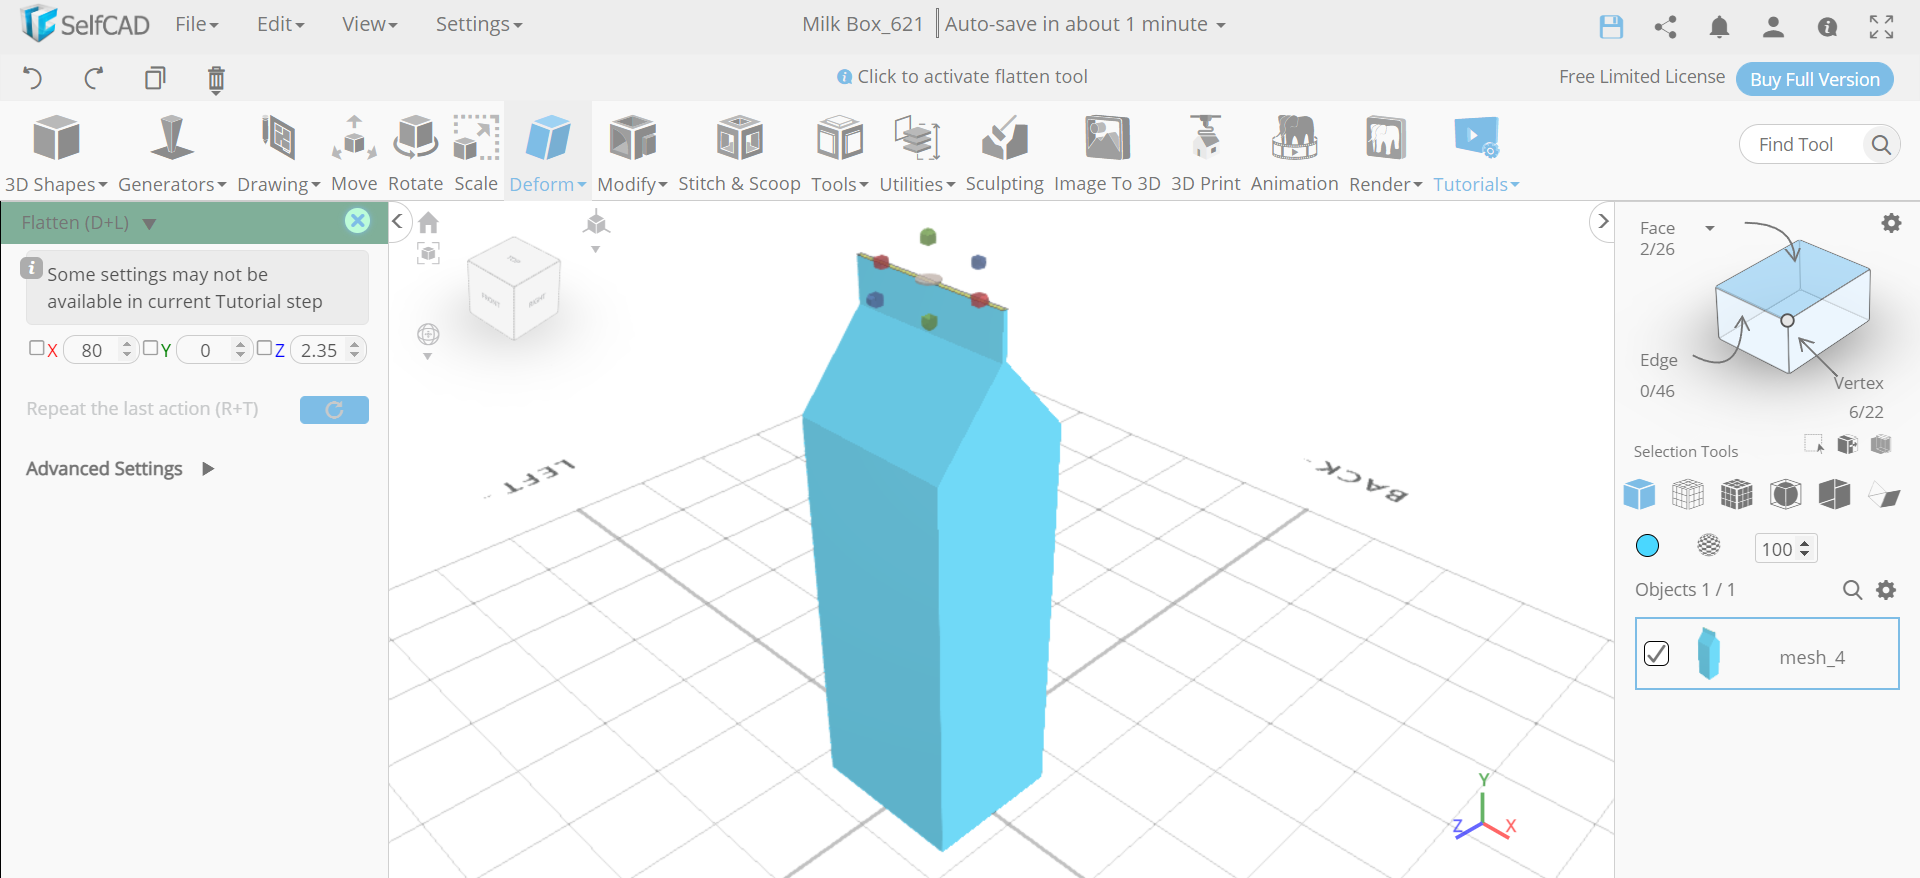This screenshot has height=878, width=1920.
Task: Toggle Vertex selection mode
Action: (1858, 383)
